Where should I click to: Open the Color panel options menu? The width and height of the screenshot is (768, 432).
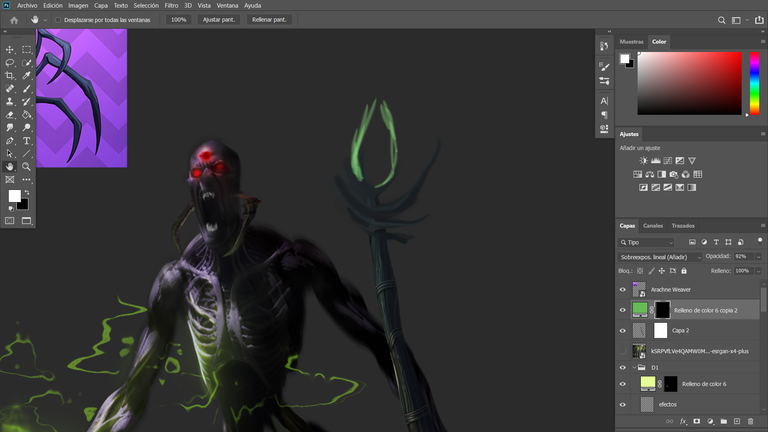tap(763, 42)
